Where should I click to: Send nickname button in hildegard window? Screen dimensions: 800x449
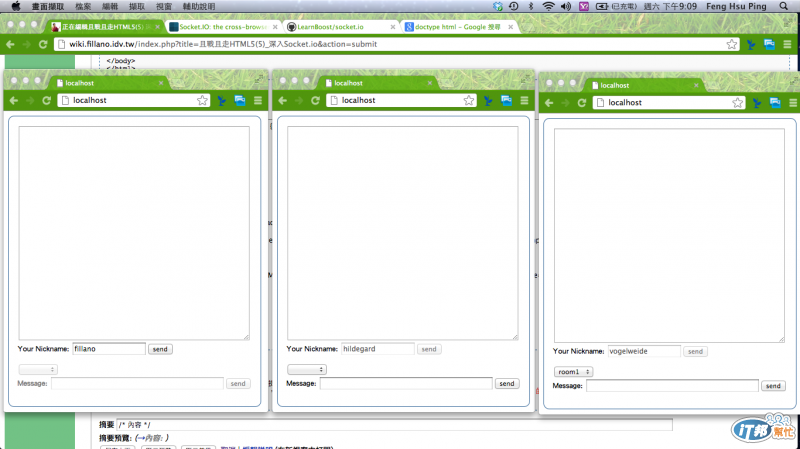(429, 349)
